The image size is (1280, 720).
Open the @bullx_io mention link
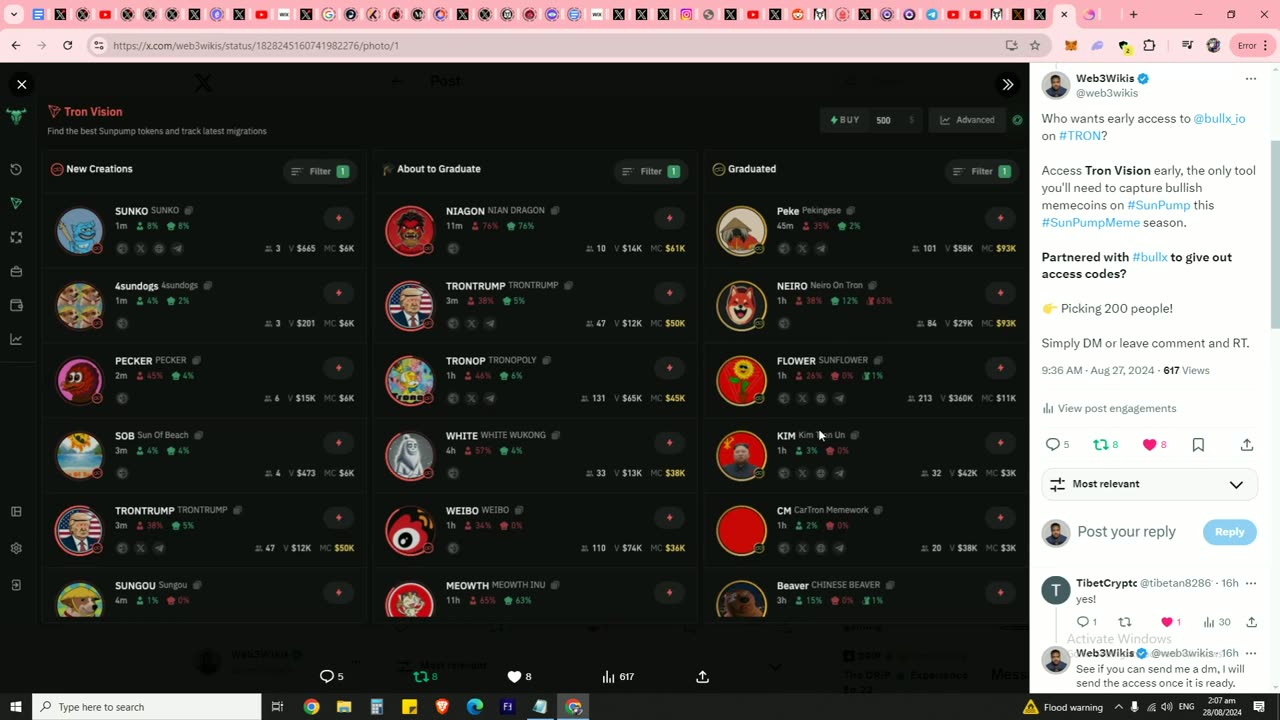1219,118
